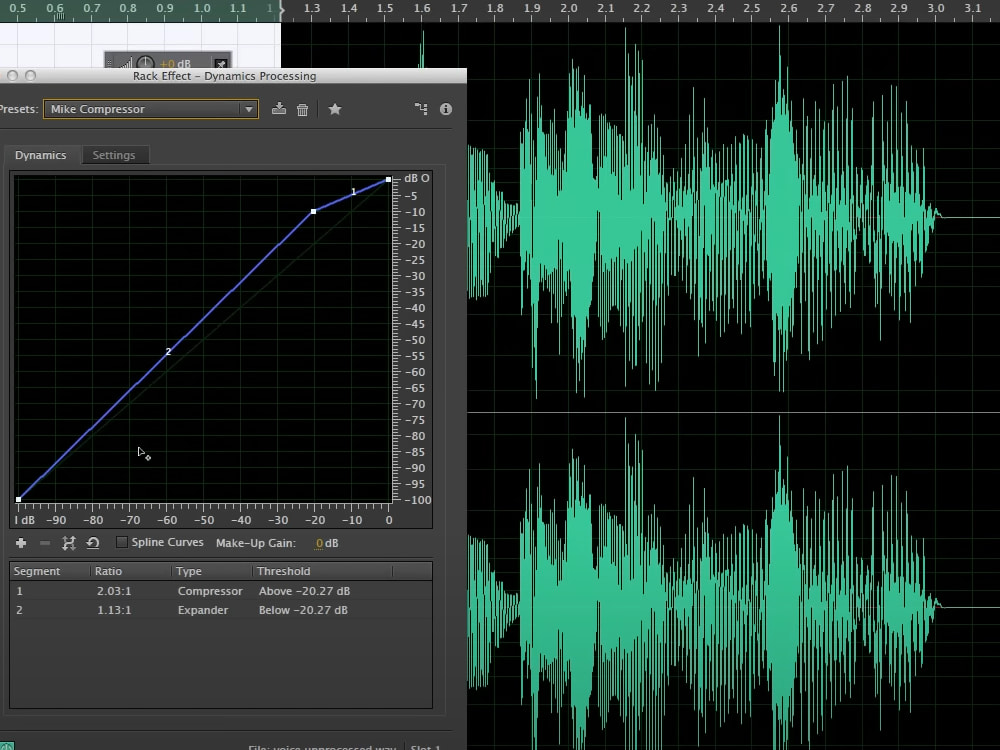Edit Make-Up Gain value 0 dB

click(x=327, y=543)
